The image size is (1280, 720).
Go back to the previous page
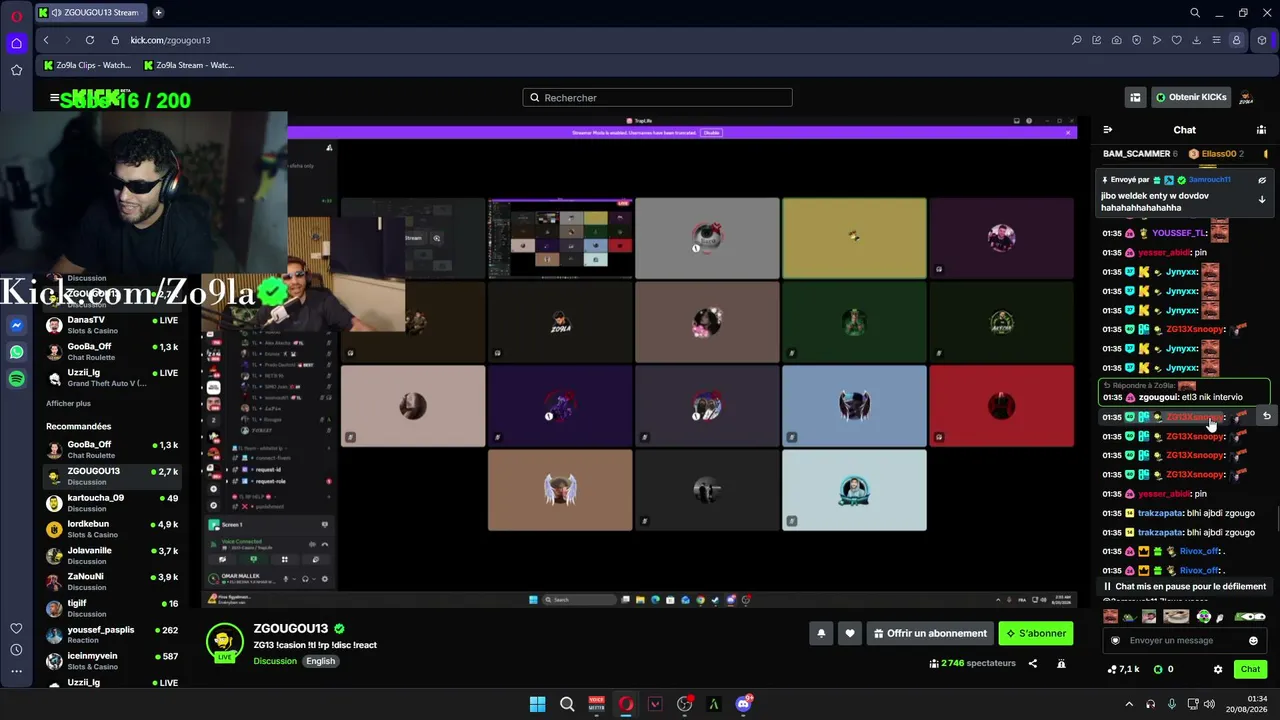[x=46, y=40]
